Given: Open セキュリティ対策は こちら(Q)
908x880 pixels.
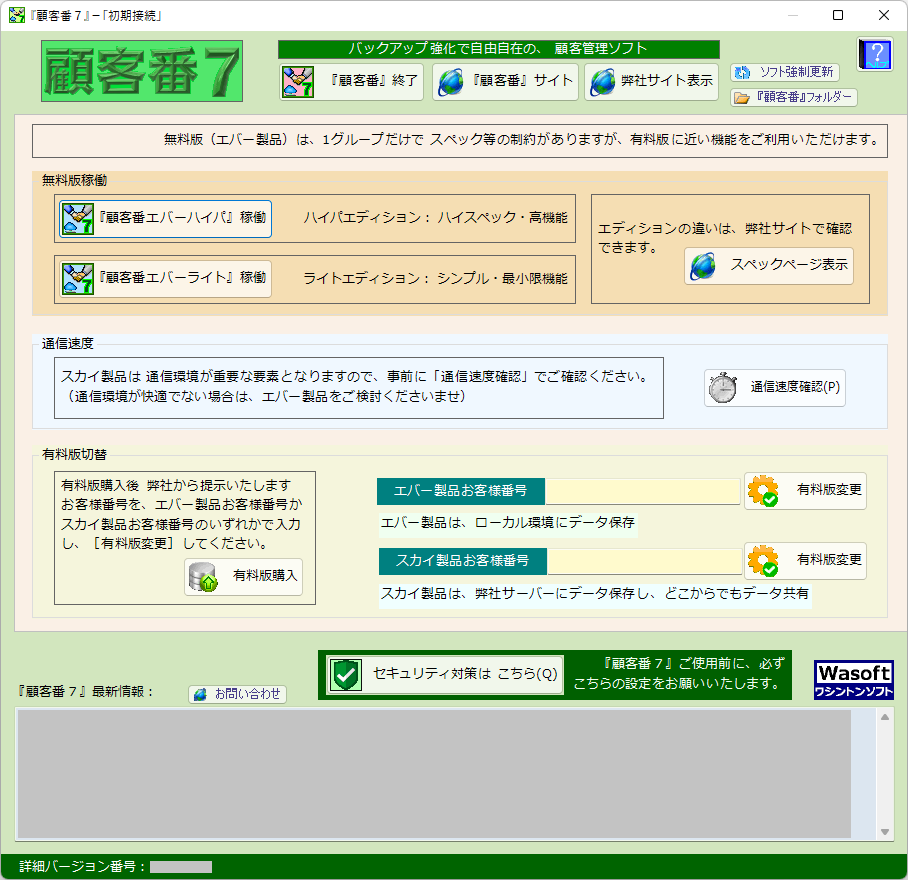Looking at the screenshot, I should click(444, 674).
